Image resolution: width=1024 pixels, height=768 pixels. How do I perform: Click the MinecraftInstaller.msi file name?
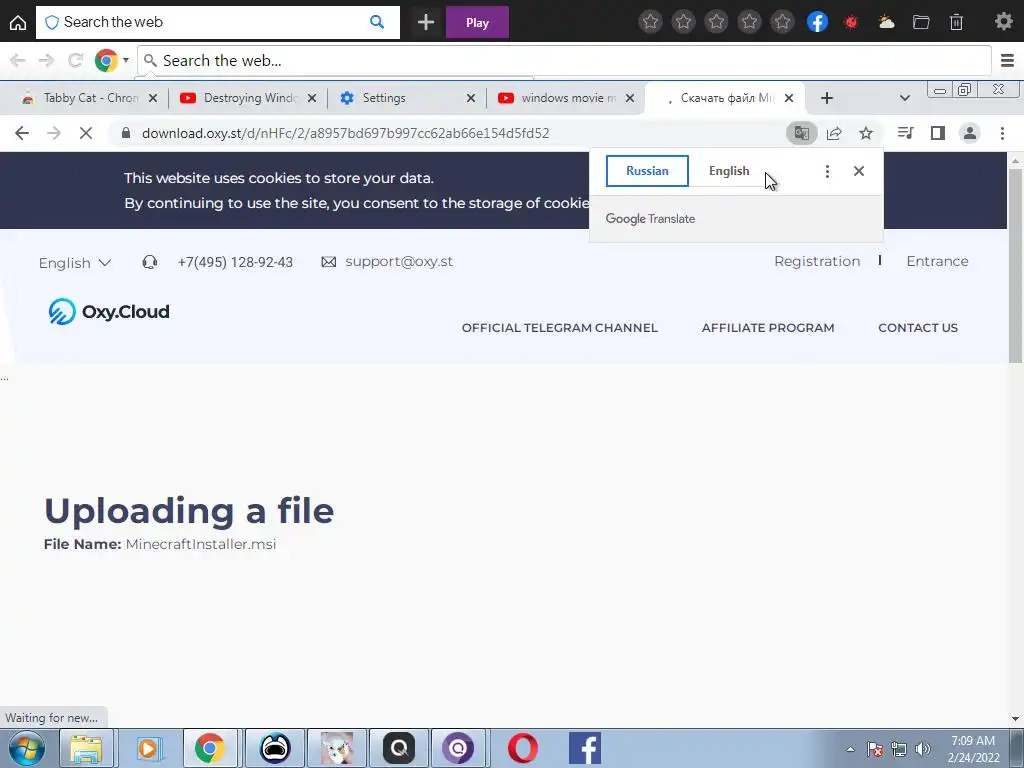[x=200, y=544]
